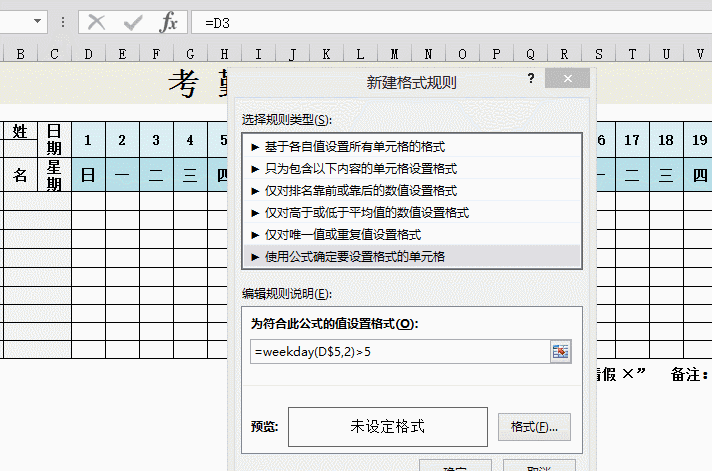Click date cell '1' in the sheet
The width and height of the screenshot is (712, 471).
tap(89, 140)
